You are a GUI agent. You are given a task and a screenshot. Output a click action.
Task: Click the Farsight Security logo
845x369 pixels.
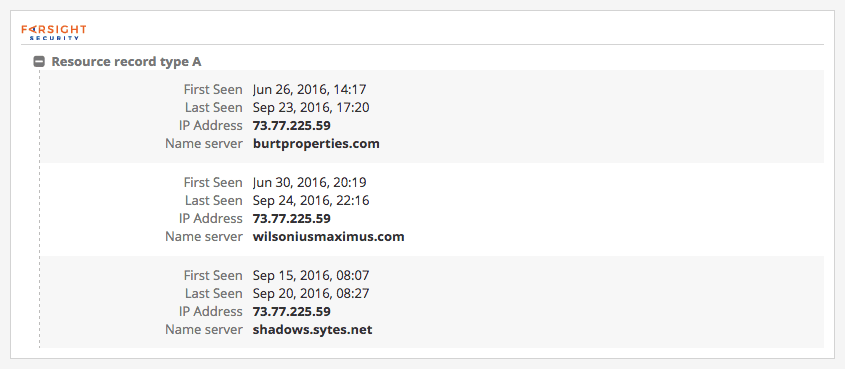(x=54, y=32)
